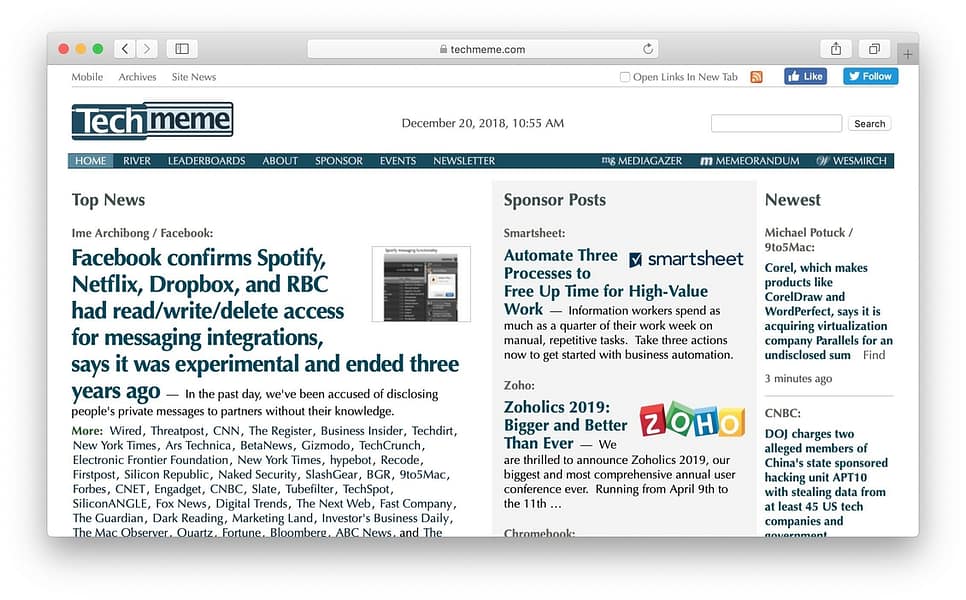Open the tab overview icon
This screenshot has height=600, width=966.
(x=874, y=48)
